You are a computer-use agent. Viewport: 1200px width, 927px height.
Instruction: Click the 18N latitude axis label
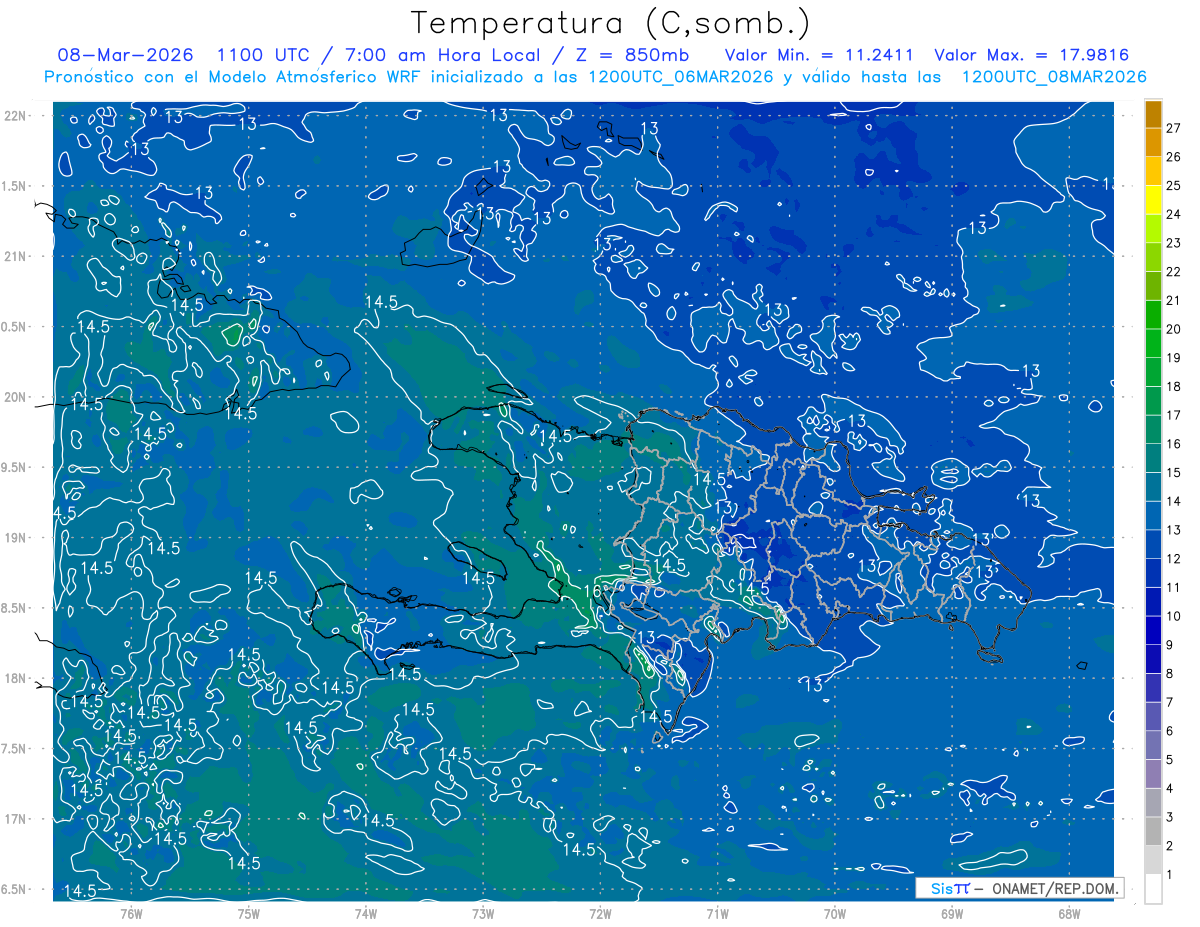tap(17, 678)
